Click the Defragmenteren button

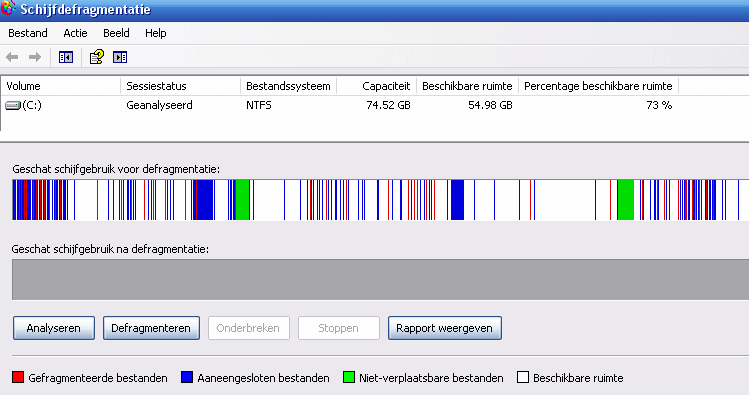coord(151,328)
